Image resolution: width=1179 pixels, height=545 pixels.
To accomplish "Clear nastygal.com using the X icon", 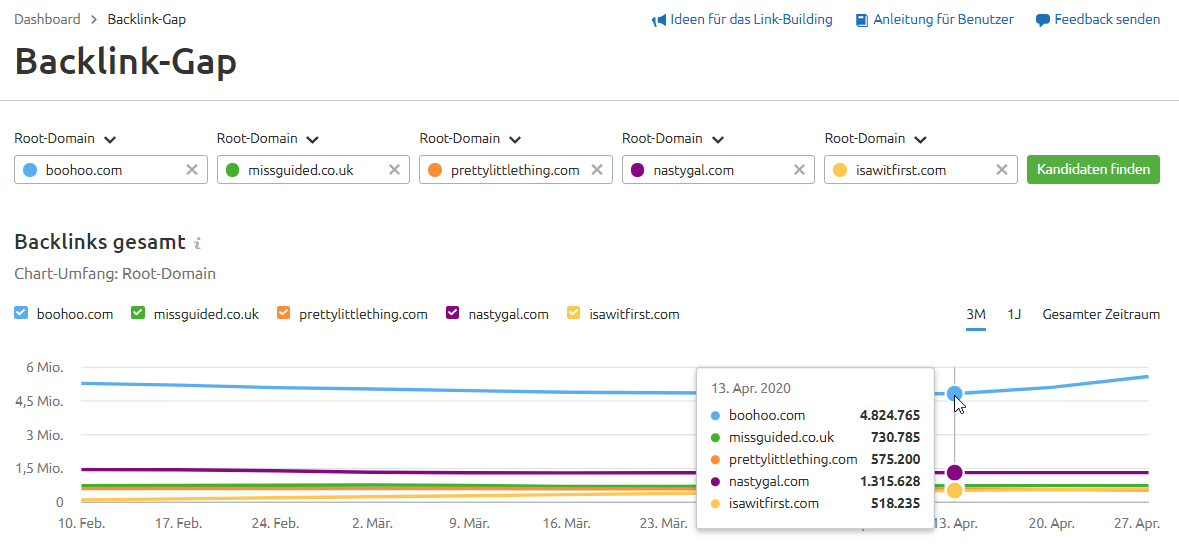I will [x=799, y=170].
